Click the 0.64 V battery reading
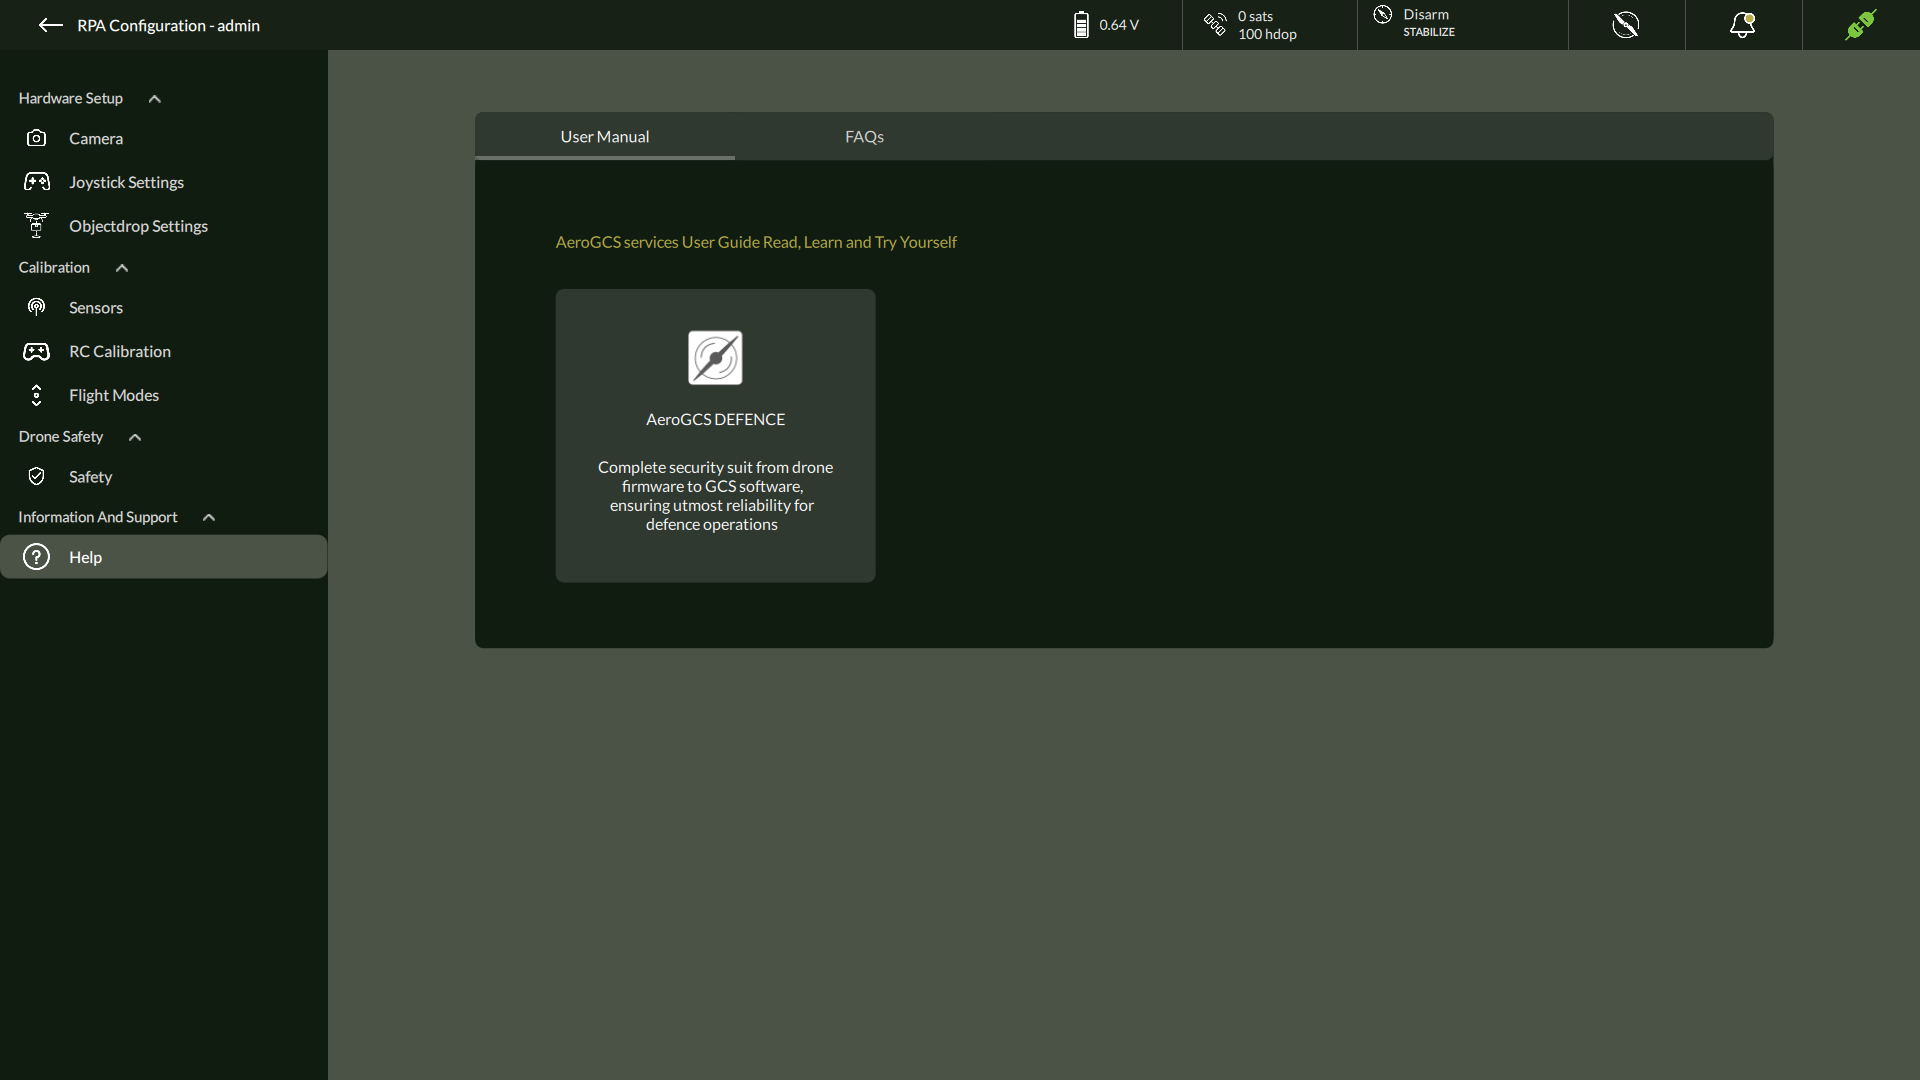The width and height of the screenshot is (1920, 1080). pos(1119,25)
